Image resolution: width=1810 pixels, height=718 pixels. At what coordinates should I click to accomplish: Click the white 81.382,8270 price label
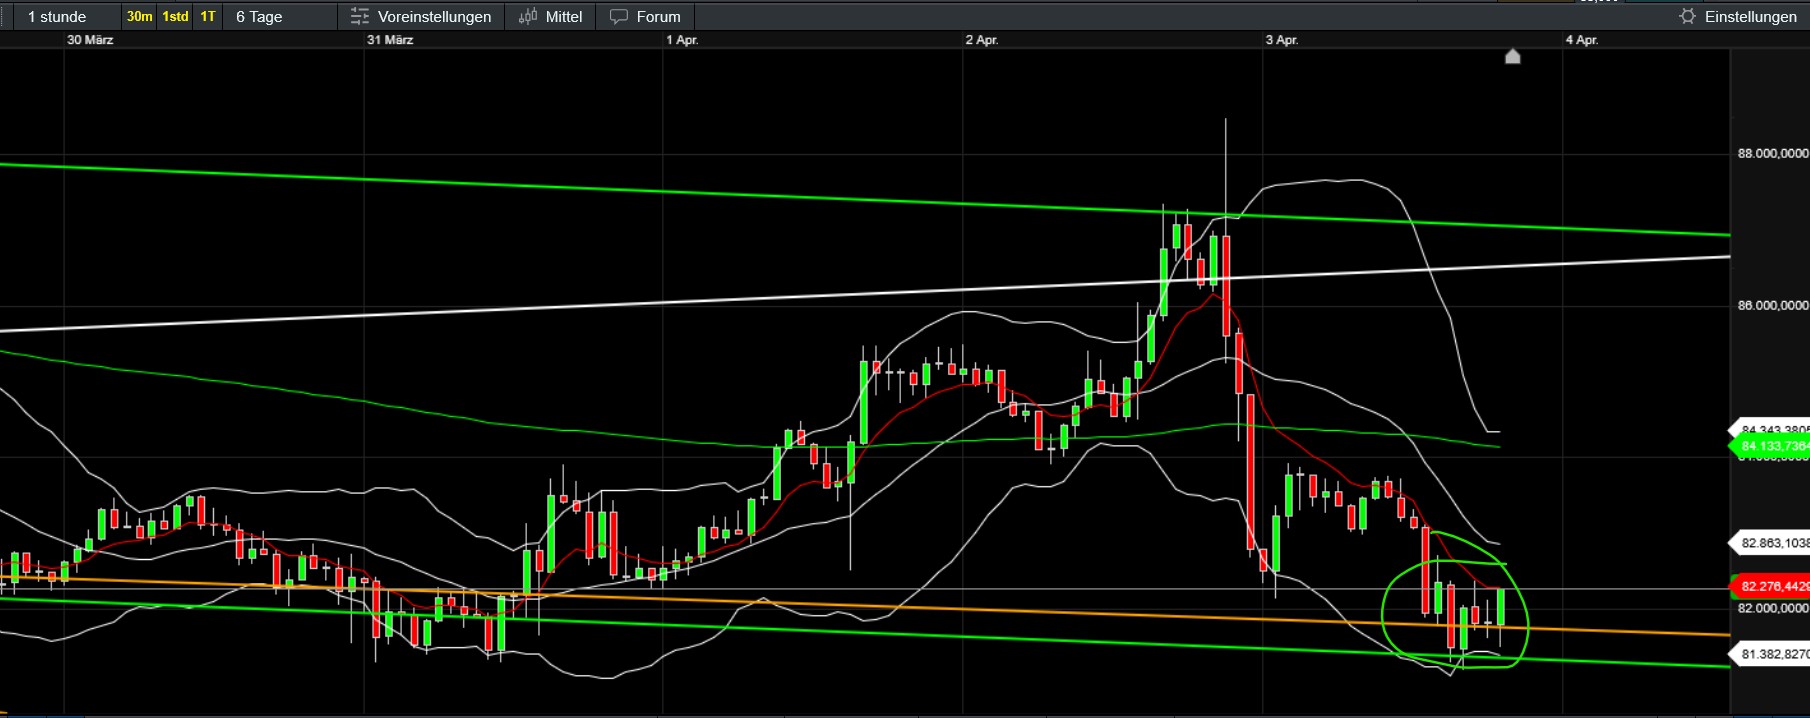pyautogui.click(x=1772, y=654)
